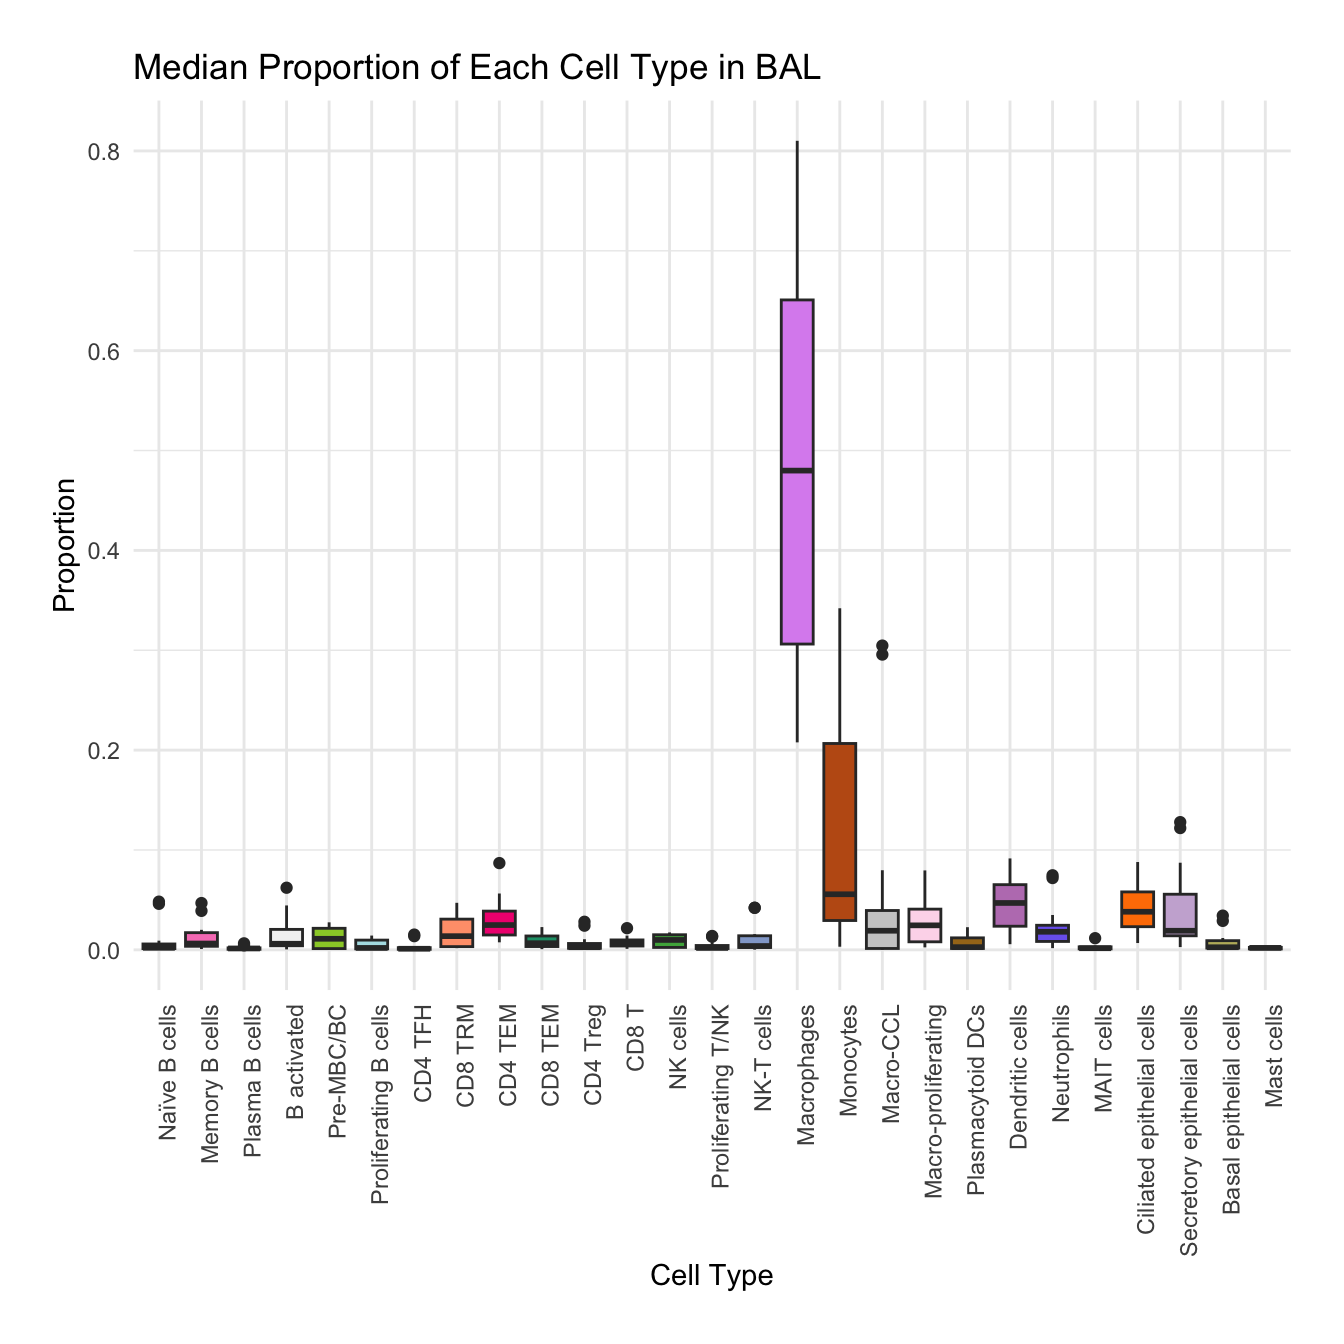This screenshot has width=1344, height=1344.
Task: Click the NK-T cells outlier point
Action: click(x=755, y=908)
